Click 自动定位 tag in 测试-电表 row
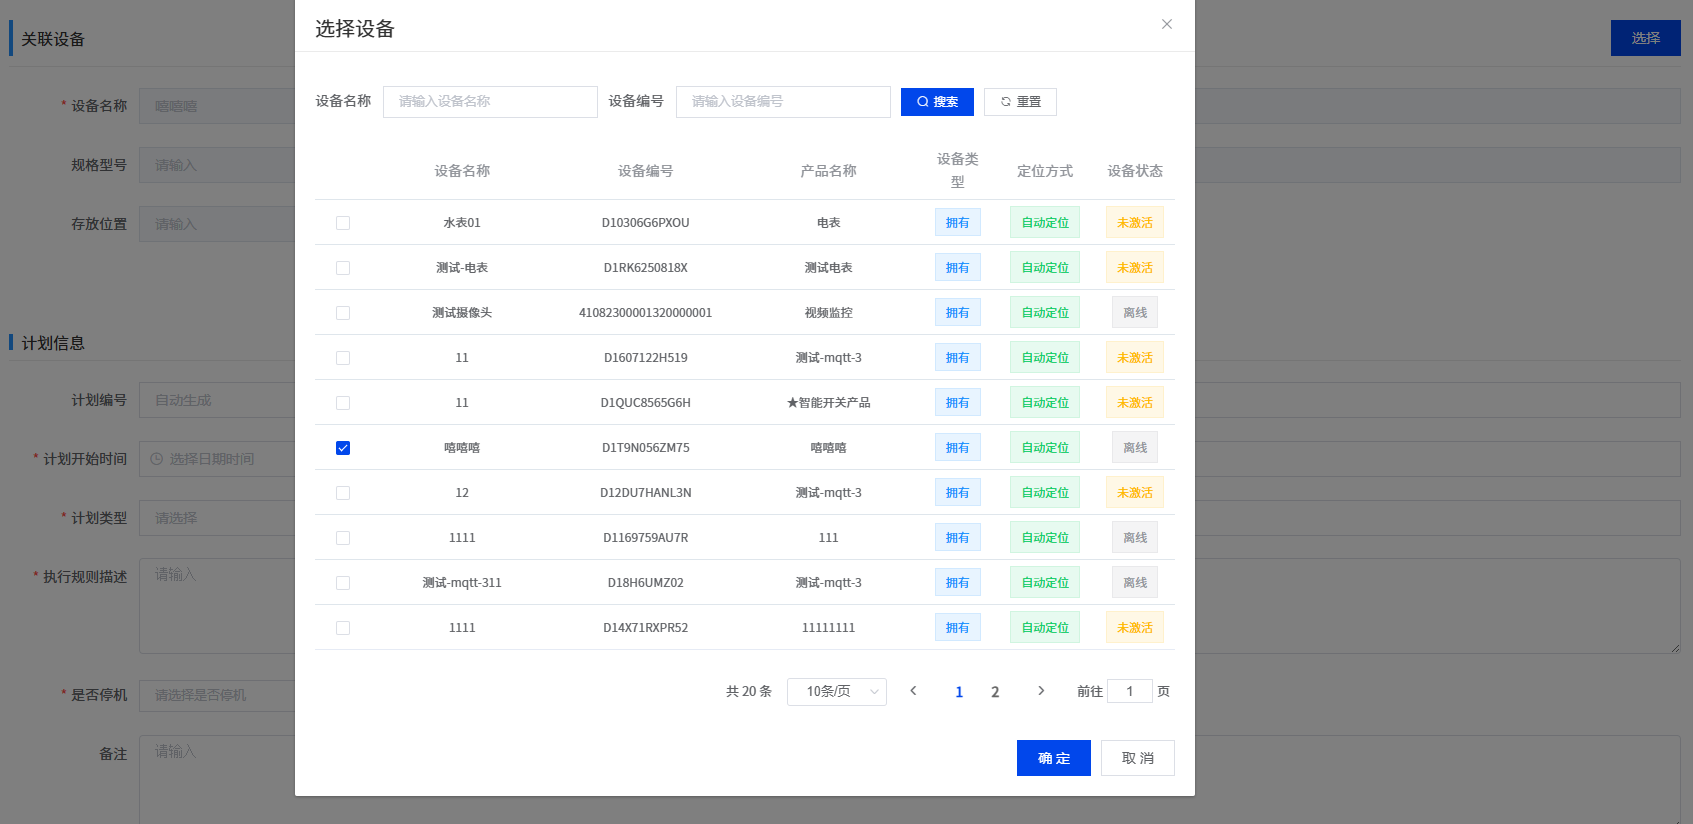Screen dimensions: 1693x824 1045,268
